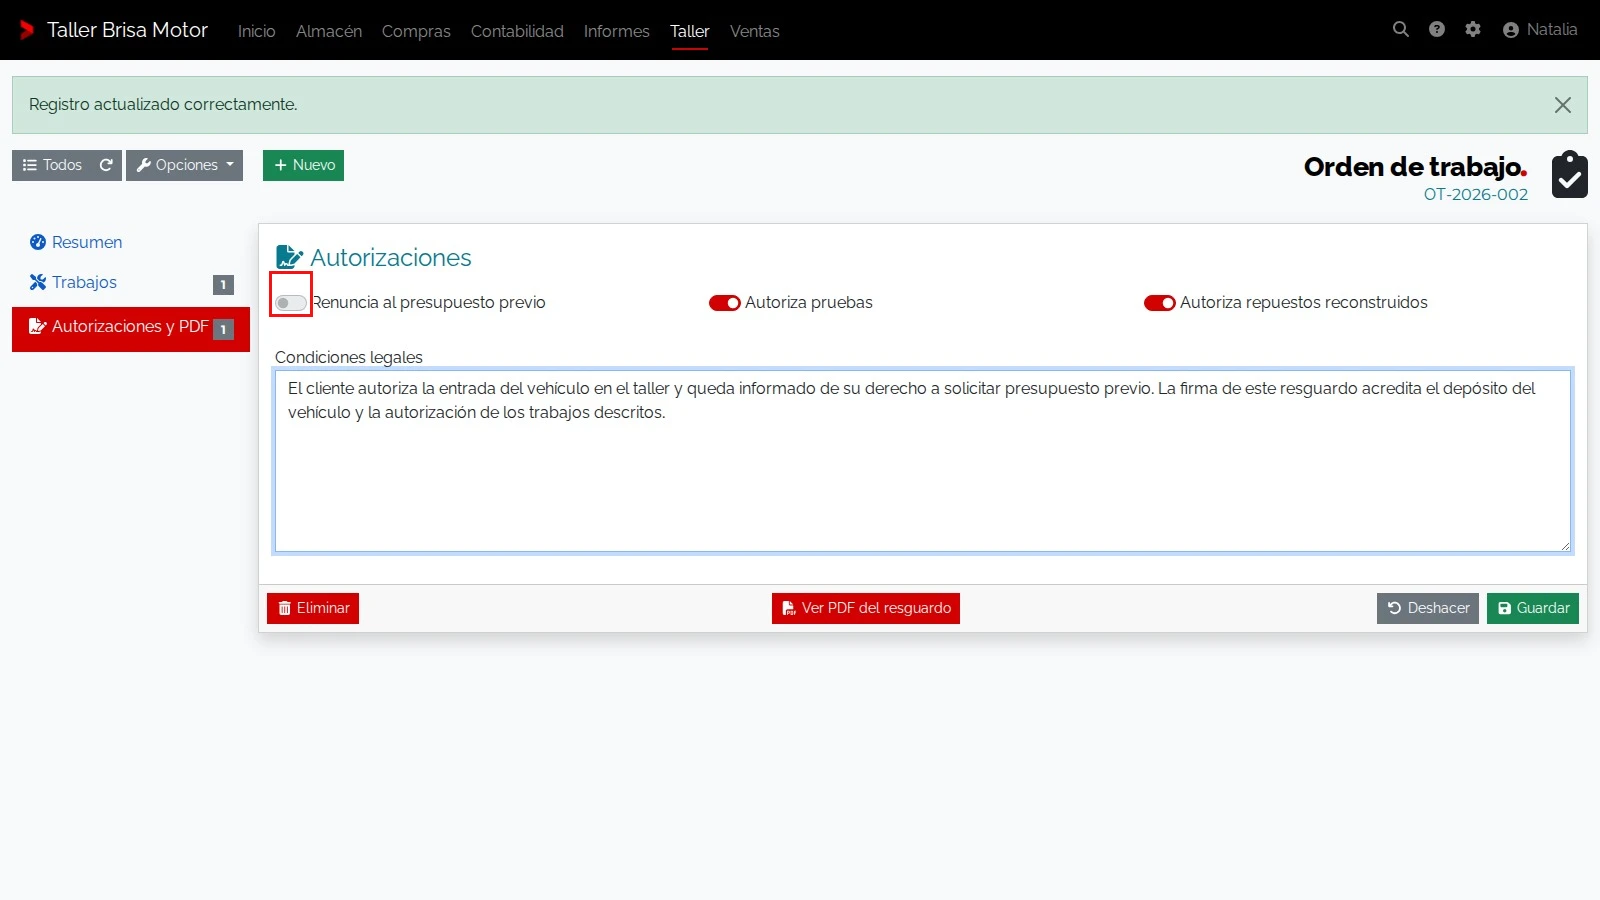Disable the Autoriza pruebas switch
Image resolution: width=1600 pixels, height=900 pixels.
(725, 303)
